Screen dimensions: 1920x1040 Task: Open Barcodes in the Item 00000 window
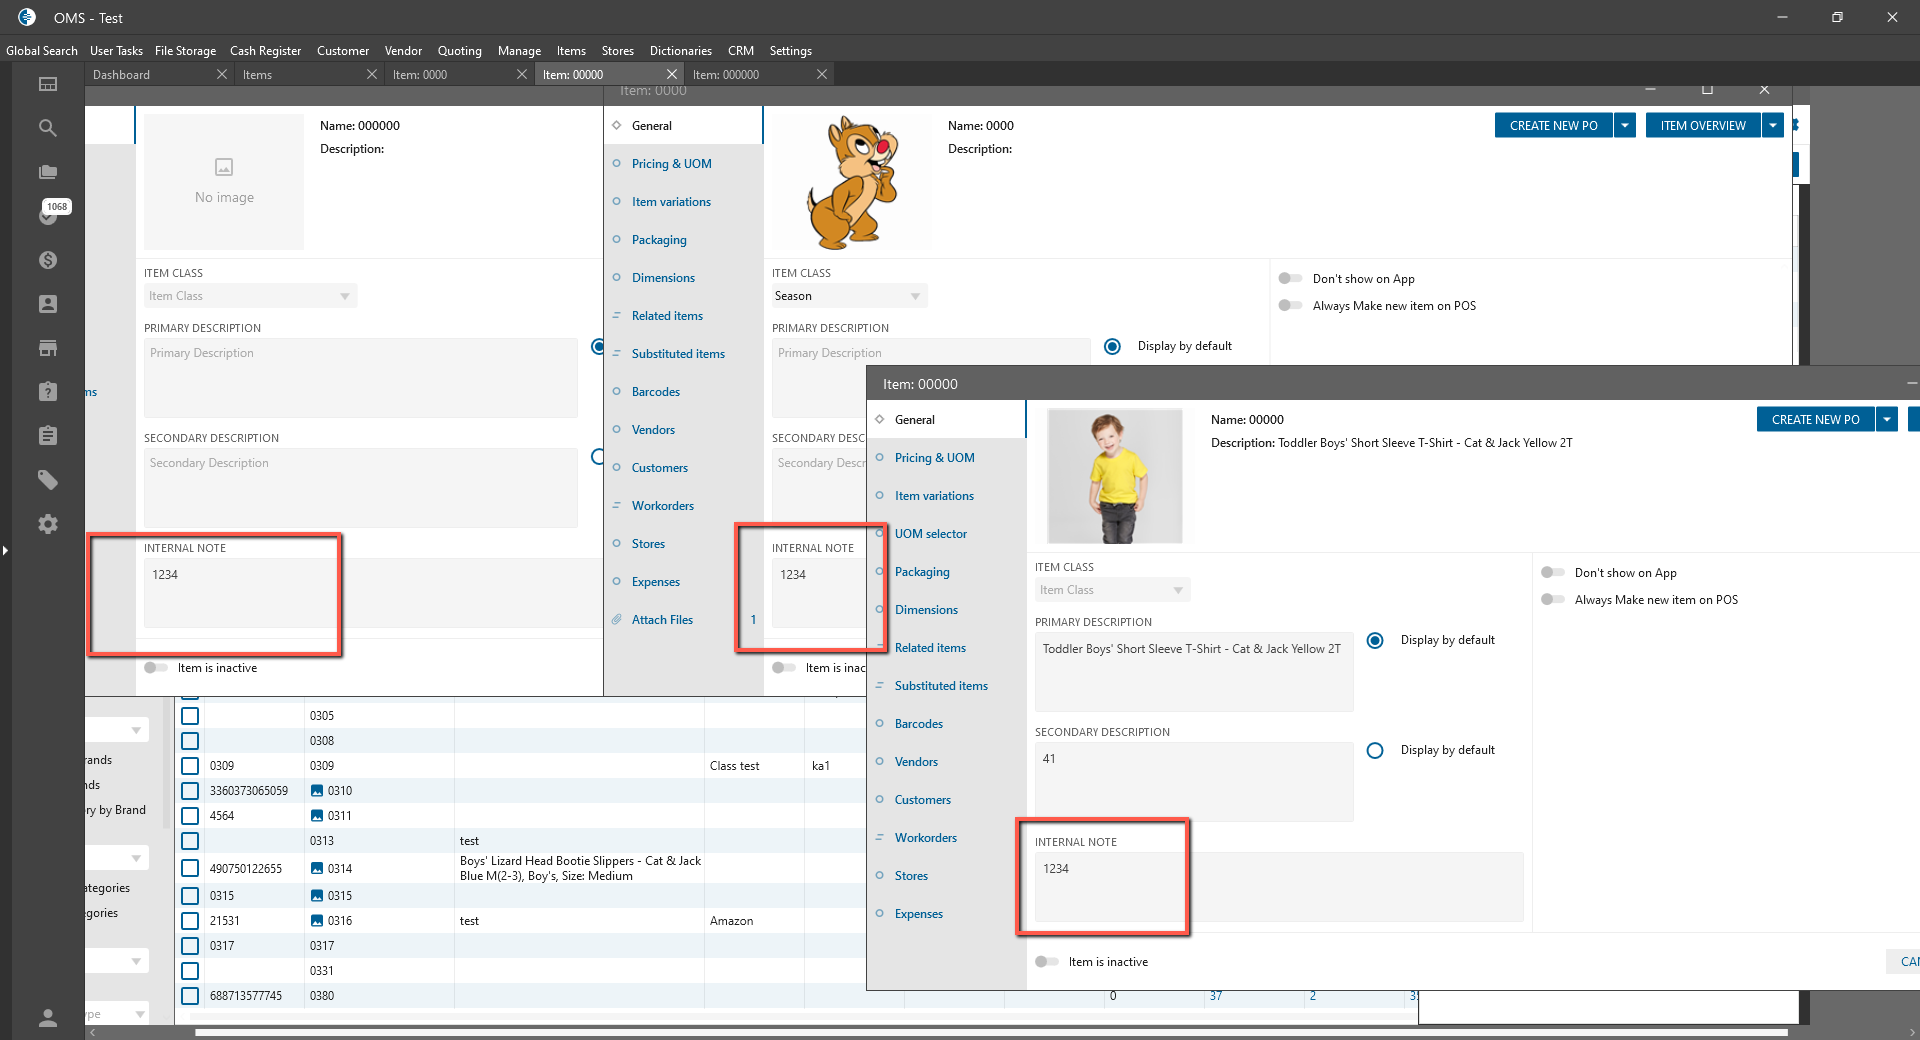tap(919, 724)
